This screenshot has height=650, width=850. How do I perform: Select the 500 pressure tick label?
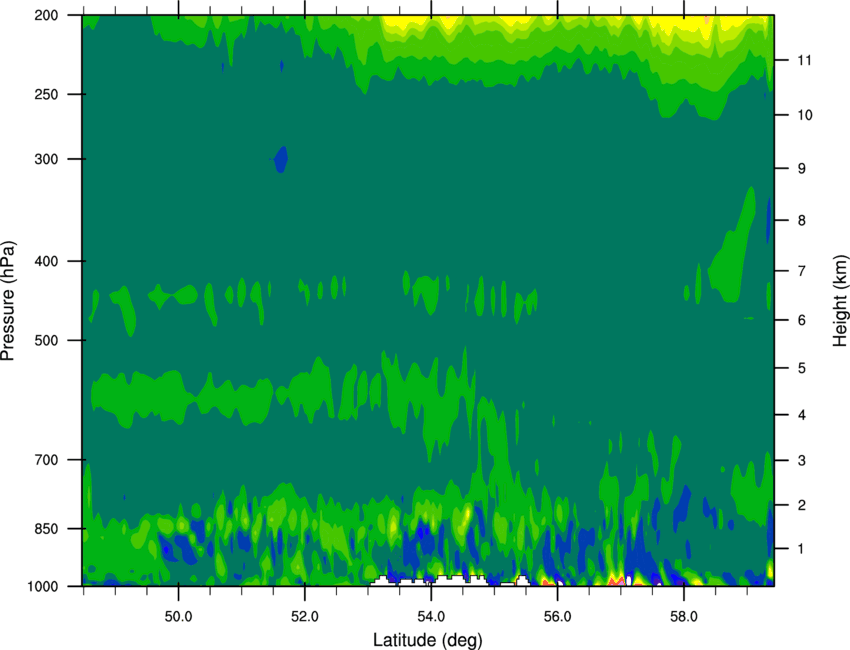pyautogui.click(x=46, y=340)
